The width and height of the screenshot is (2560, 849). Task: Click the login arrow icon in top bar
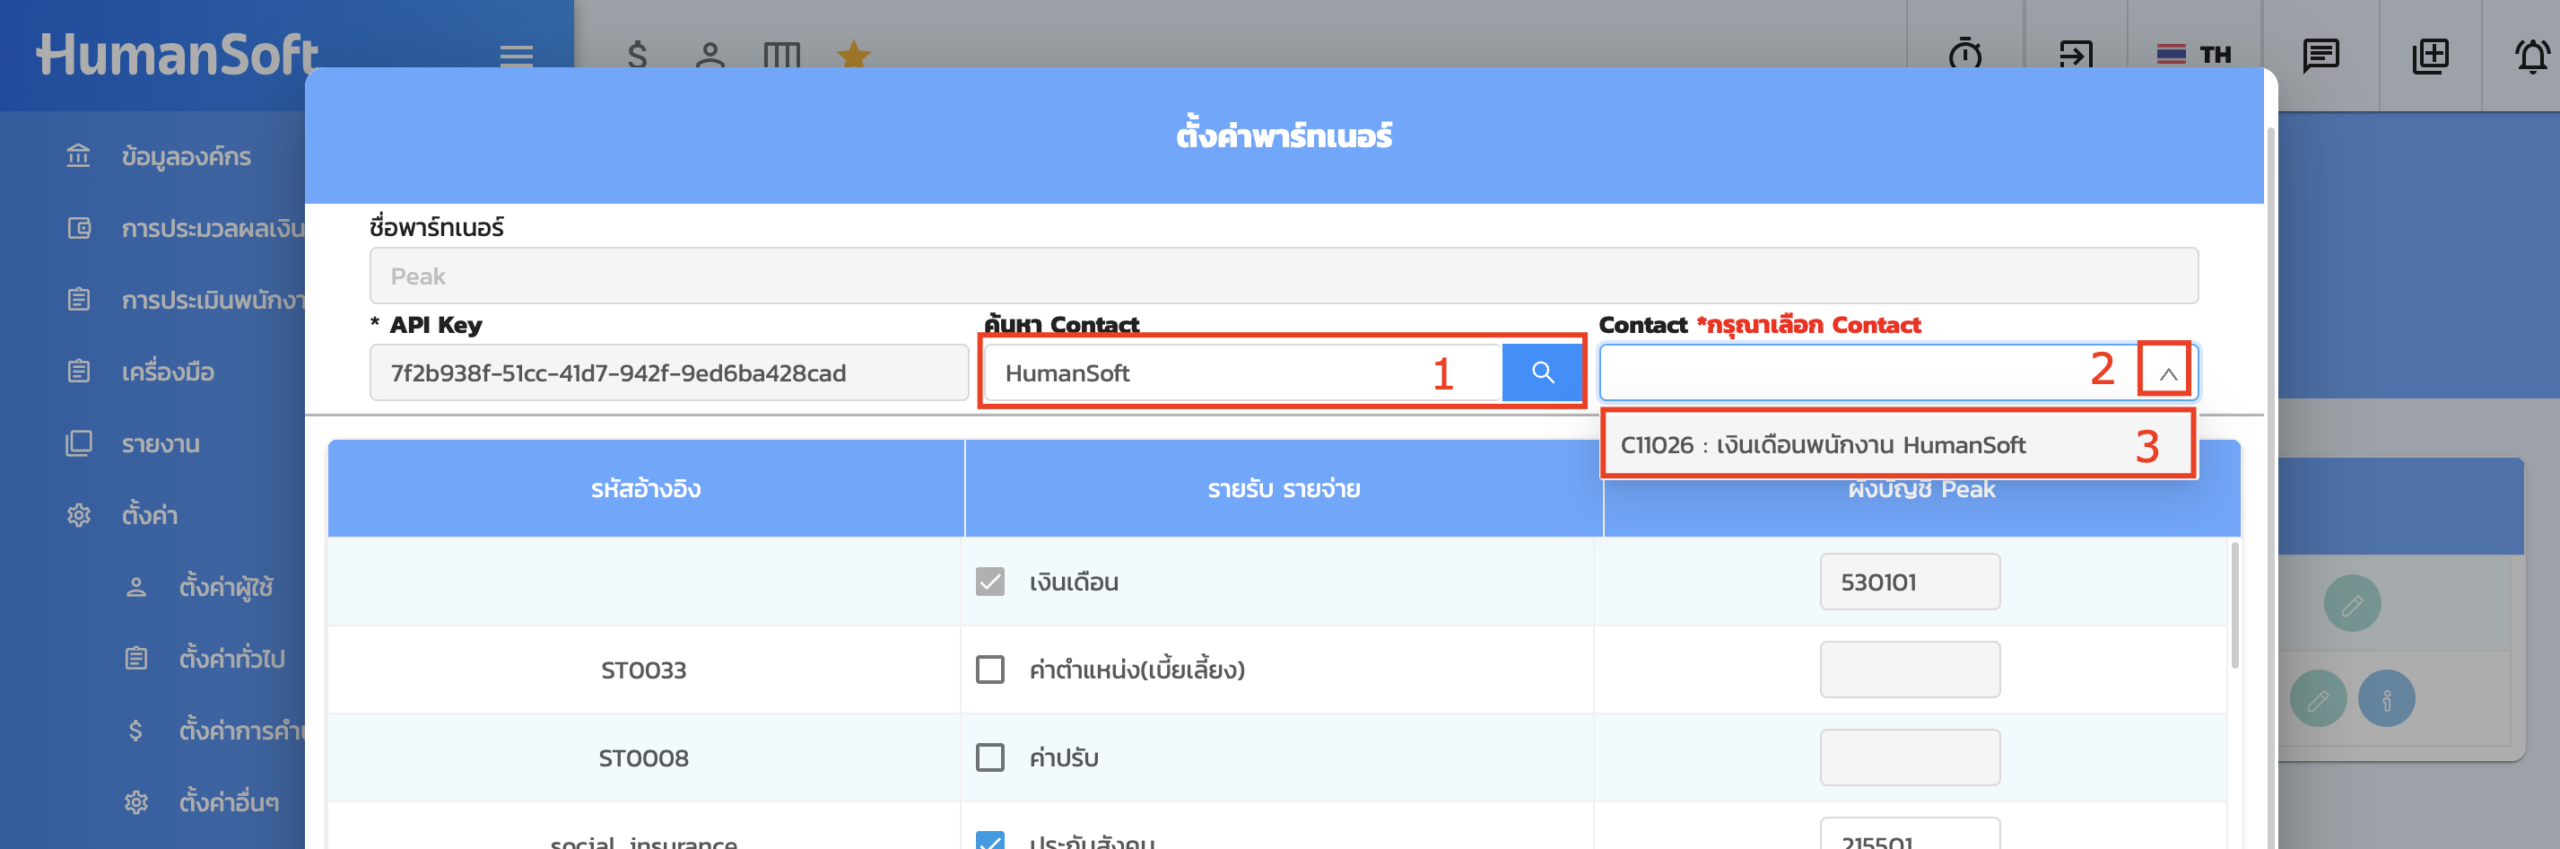(x=2076, y=54)
